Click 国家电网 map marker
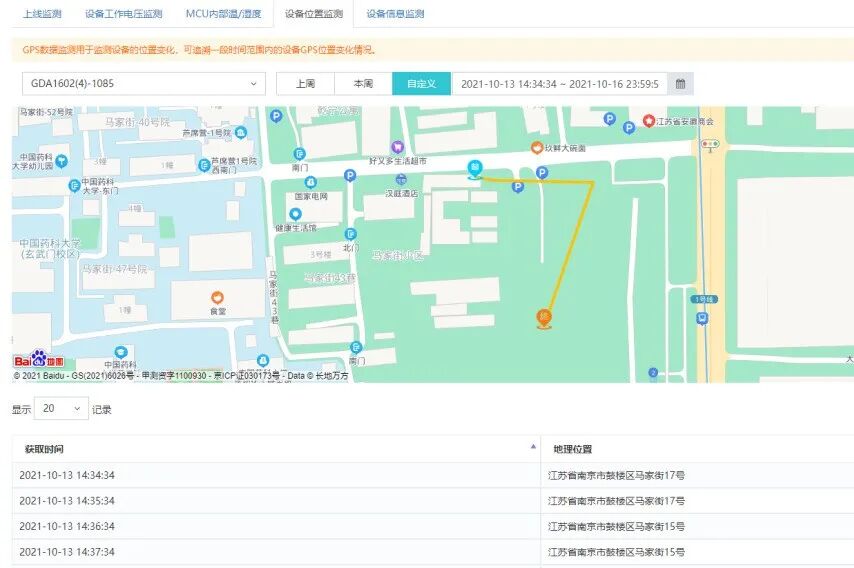Viewport: 854px width, 568px height. point(310,182)
